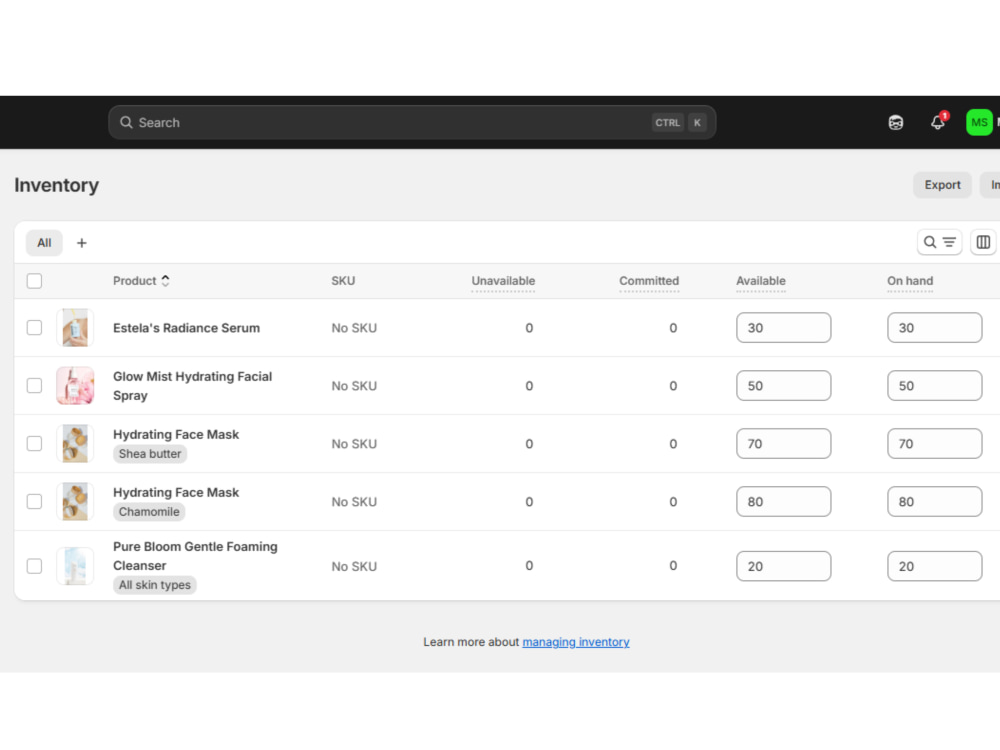Viewport: 1000px width, 750px height.
Task: Click the On hand column header
Action: click(x=909, y=281)
